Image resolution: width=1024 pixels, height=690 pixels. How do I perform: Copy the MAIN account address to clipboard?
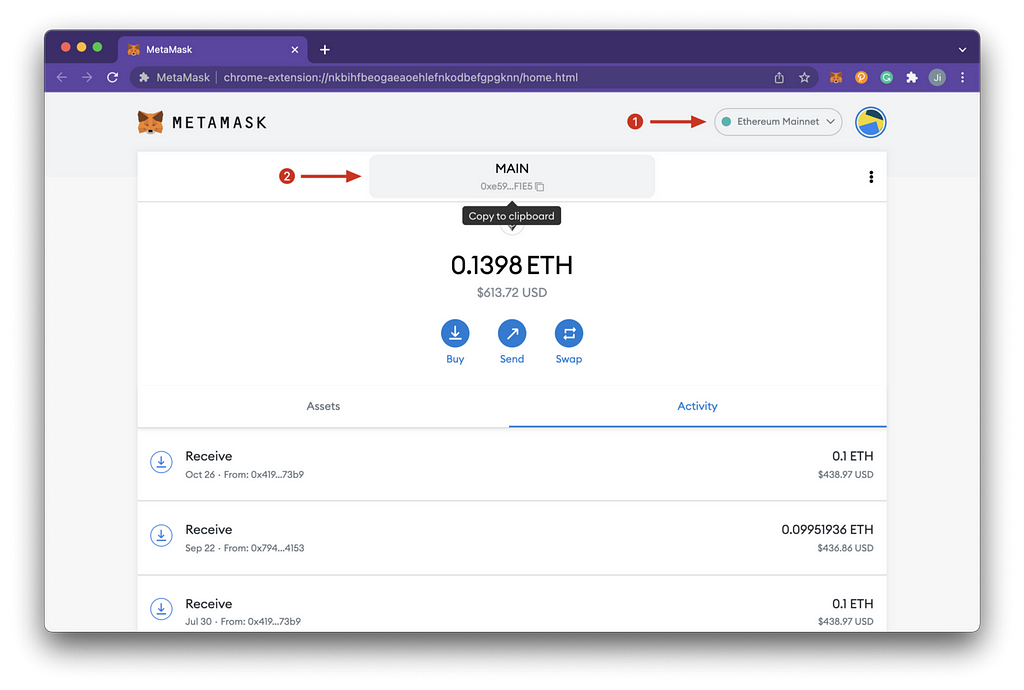(x=512, y=176)
